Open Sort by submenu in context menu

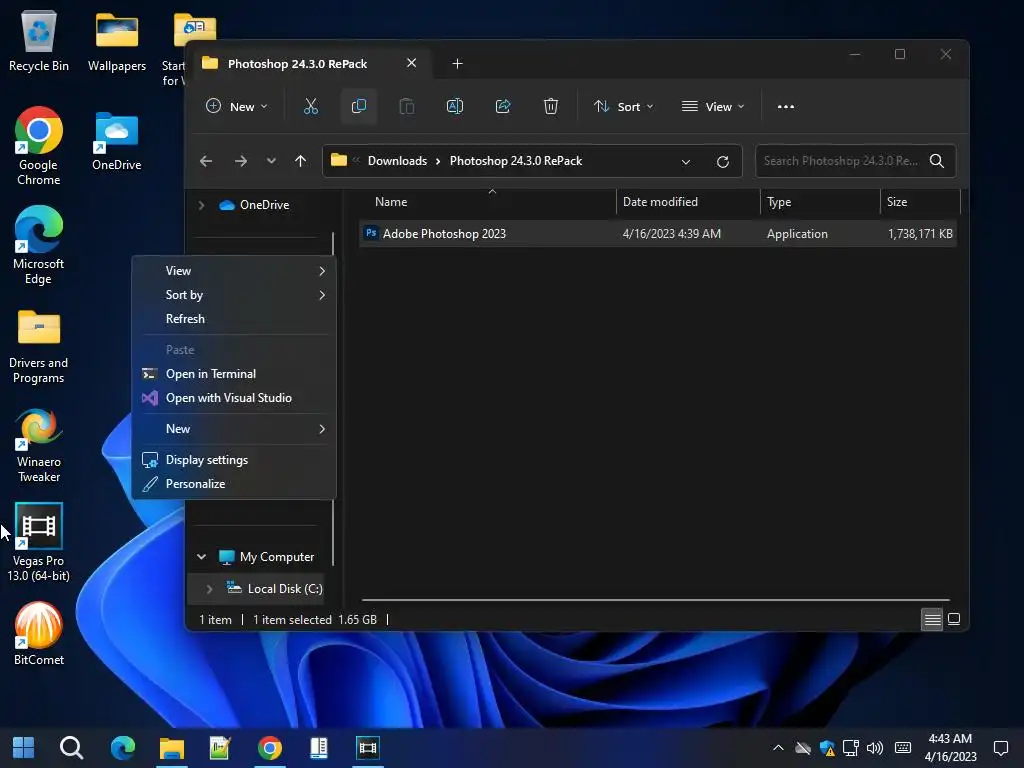[234, 295]
